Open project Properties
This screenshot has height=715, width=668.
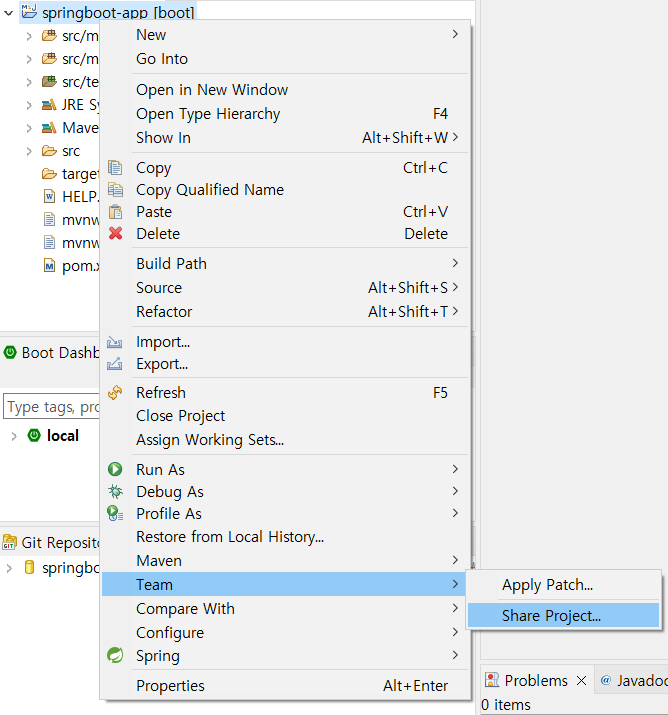coord(286,685)
